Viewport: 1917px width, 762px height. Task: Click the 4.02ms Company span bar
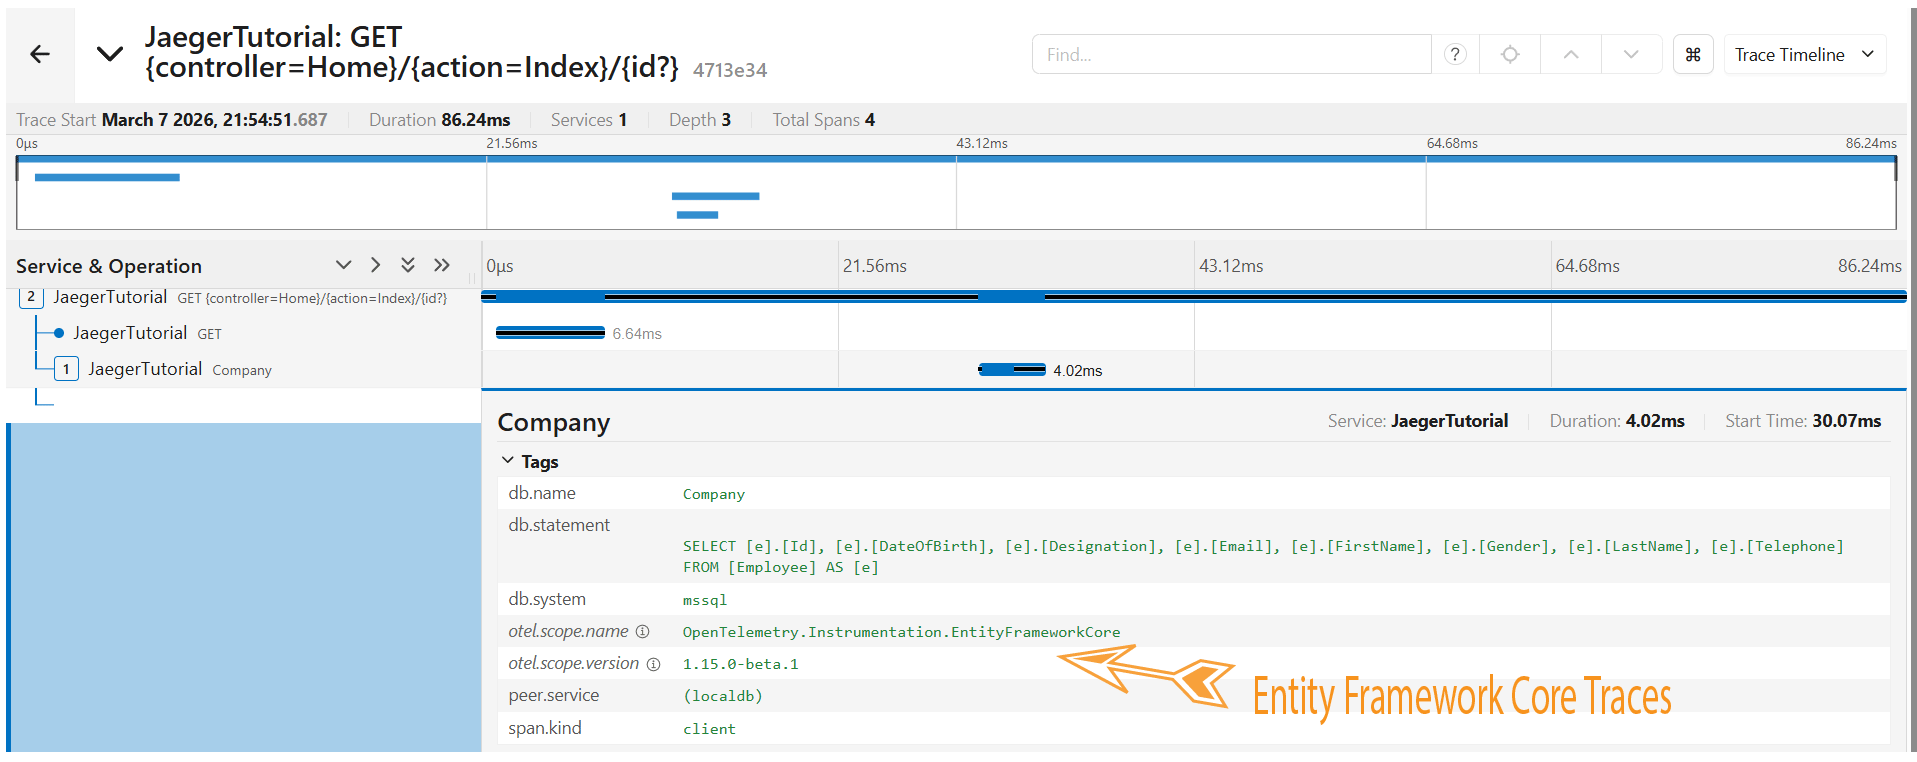pos(1012,370)
